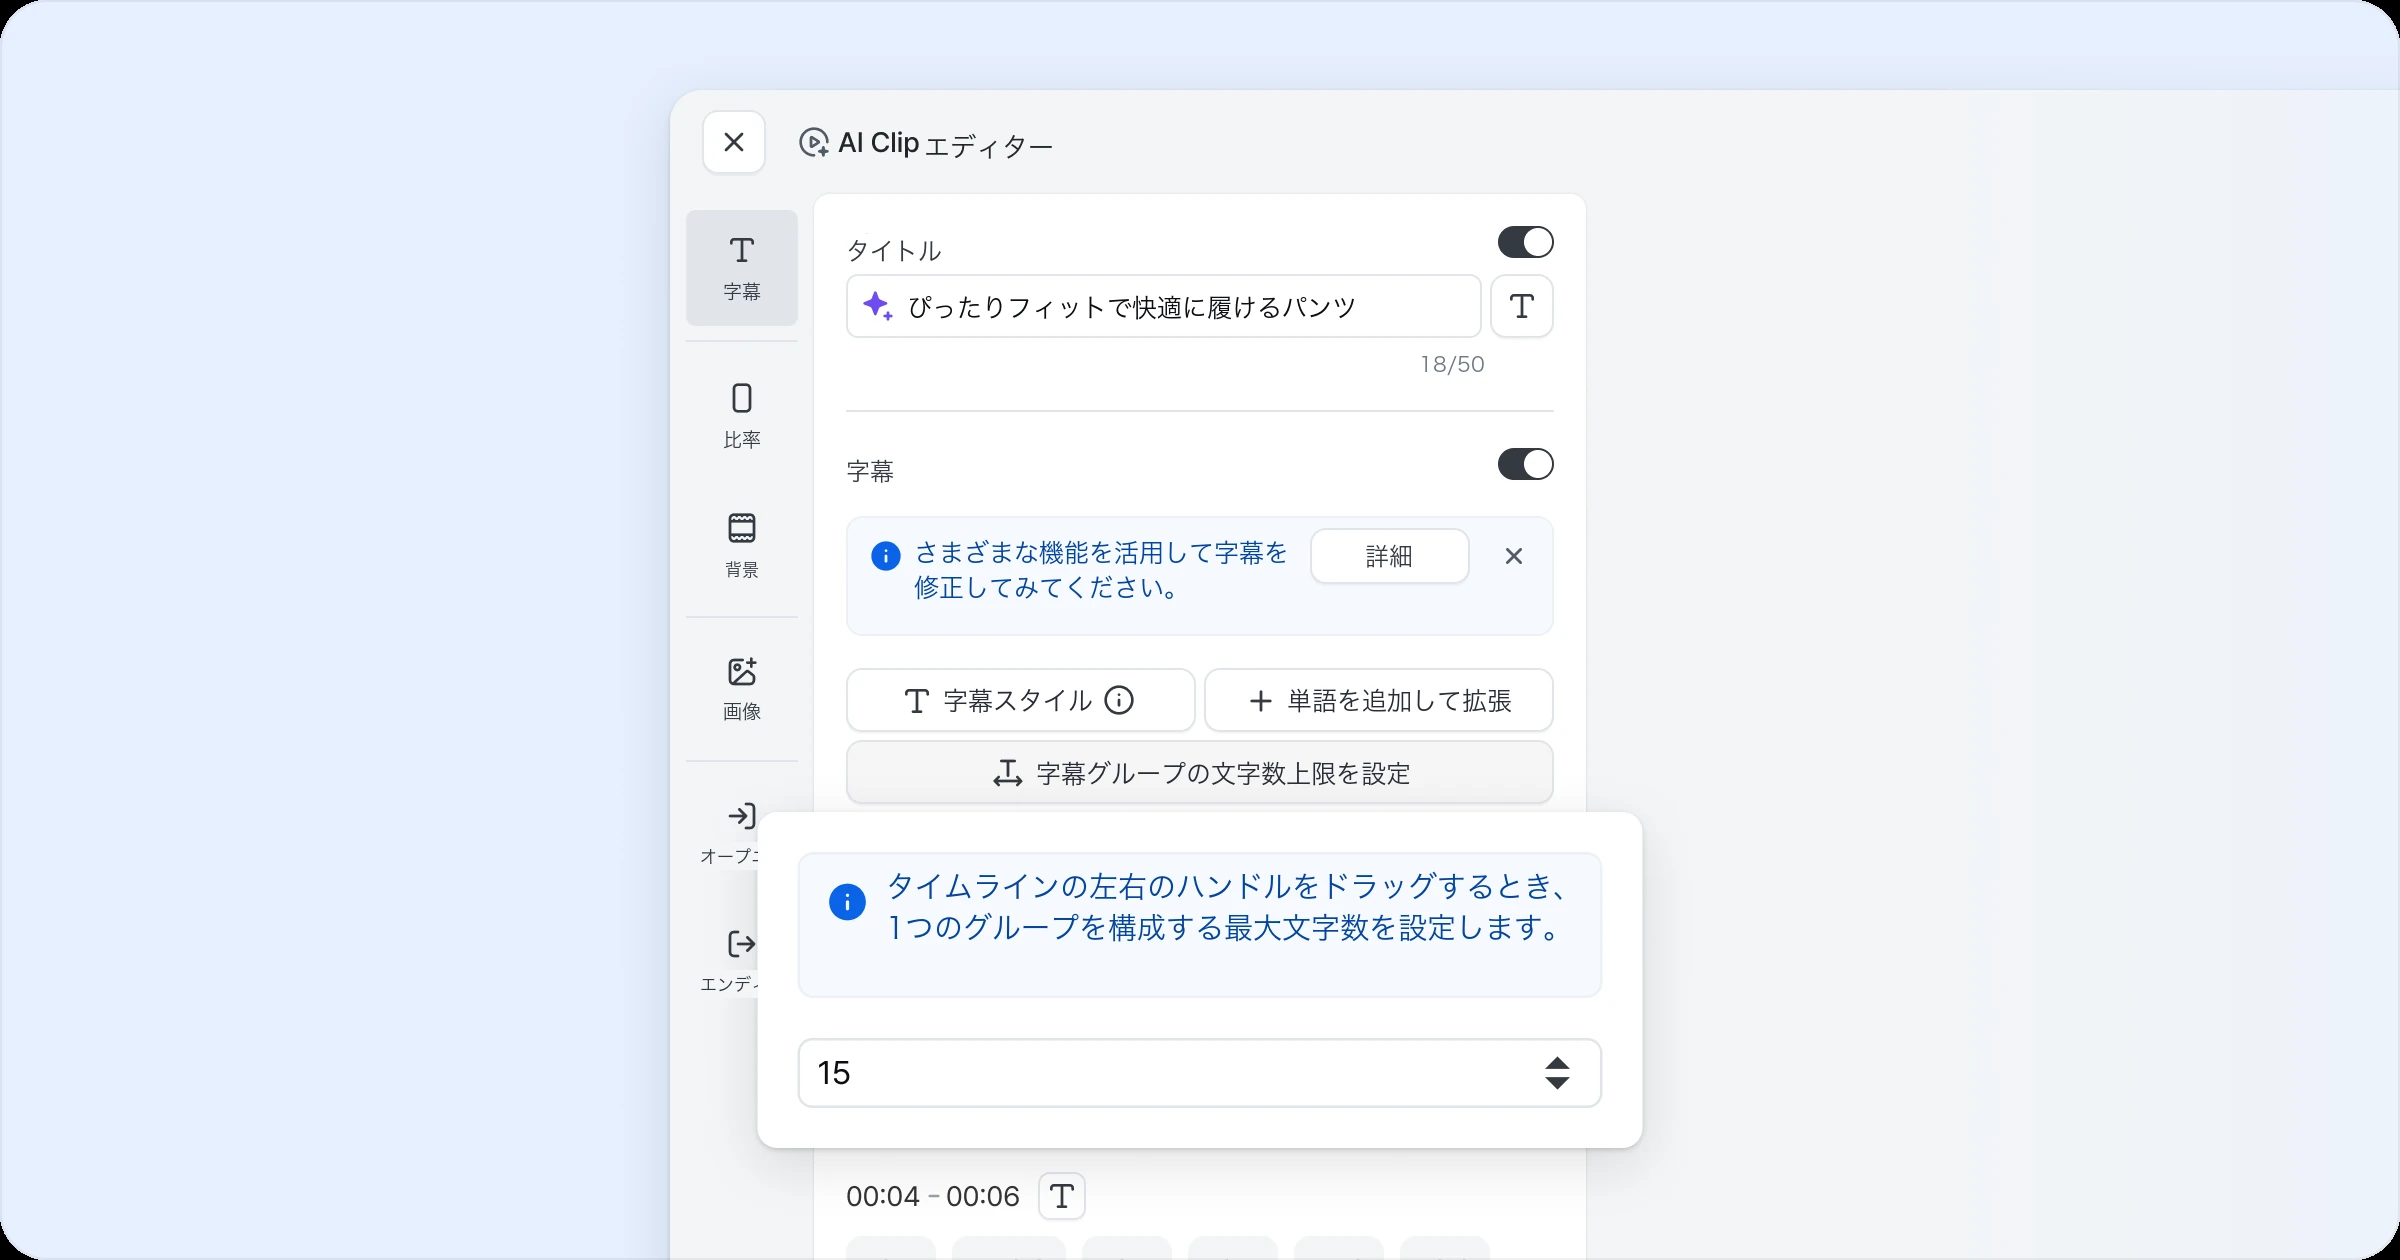Turn off the 字幕 subtitles toggle
The width and height of the screenshot is (2400, 1260).
1525,464
